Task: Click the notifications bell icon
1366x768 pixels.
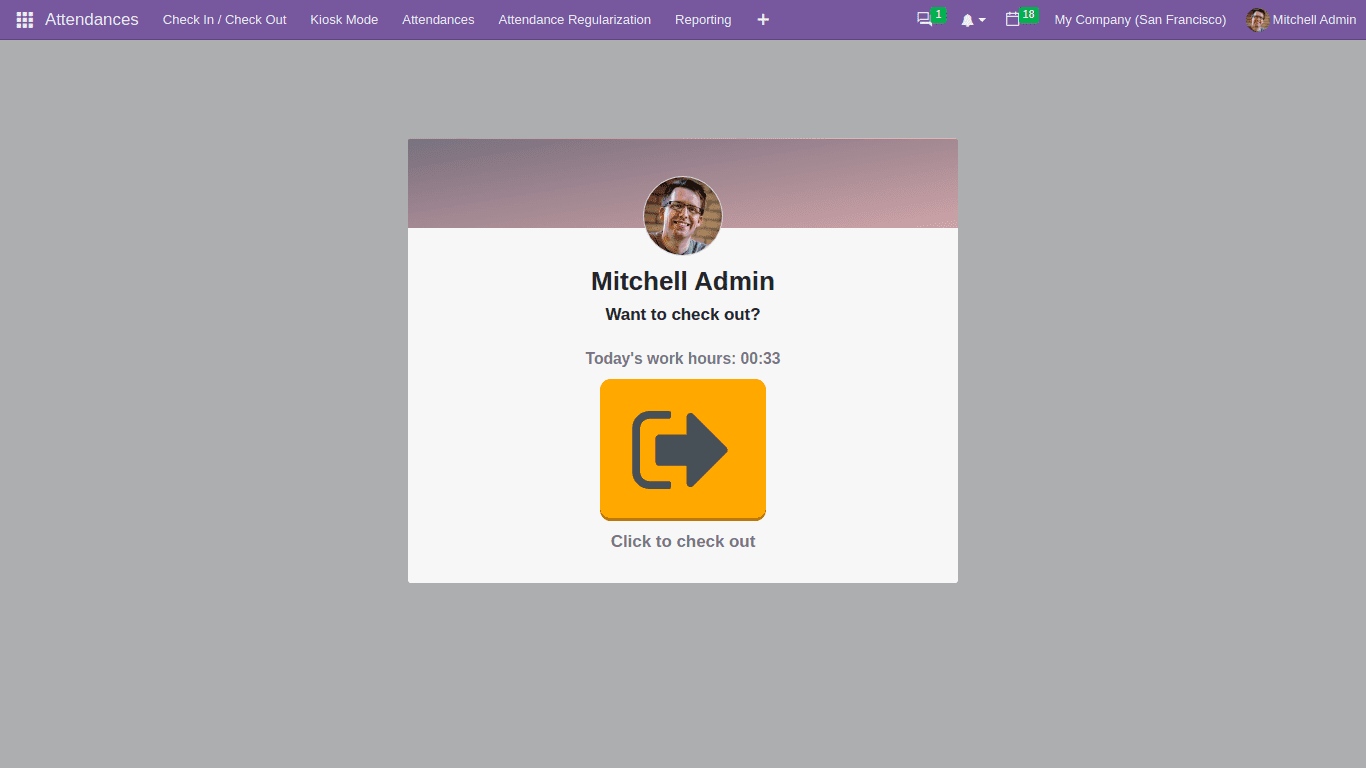Action: (968, 19)
